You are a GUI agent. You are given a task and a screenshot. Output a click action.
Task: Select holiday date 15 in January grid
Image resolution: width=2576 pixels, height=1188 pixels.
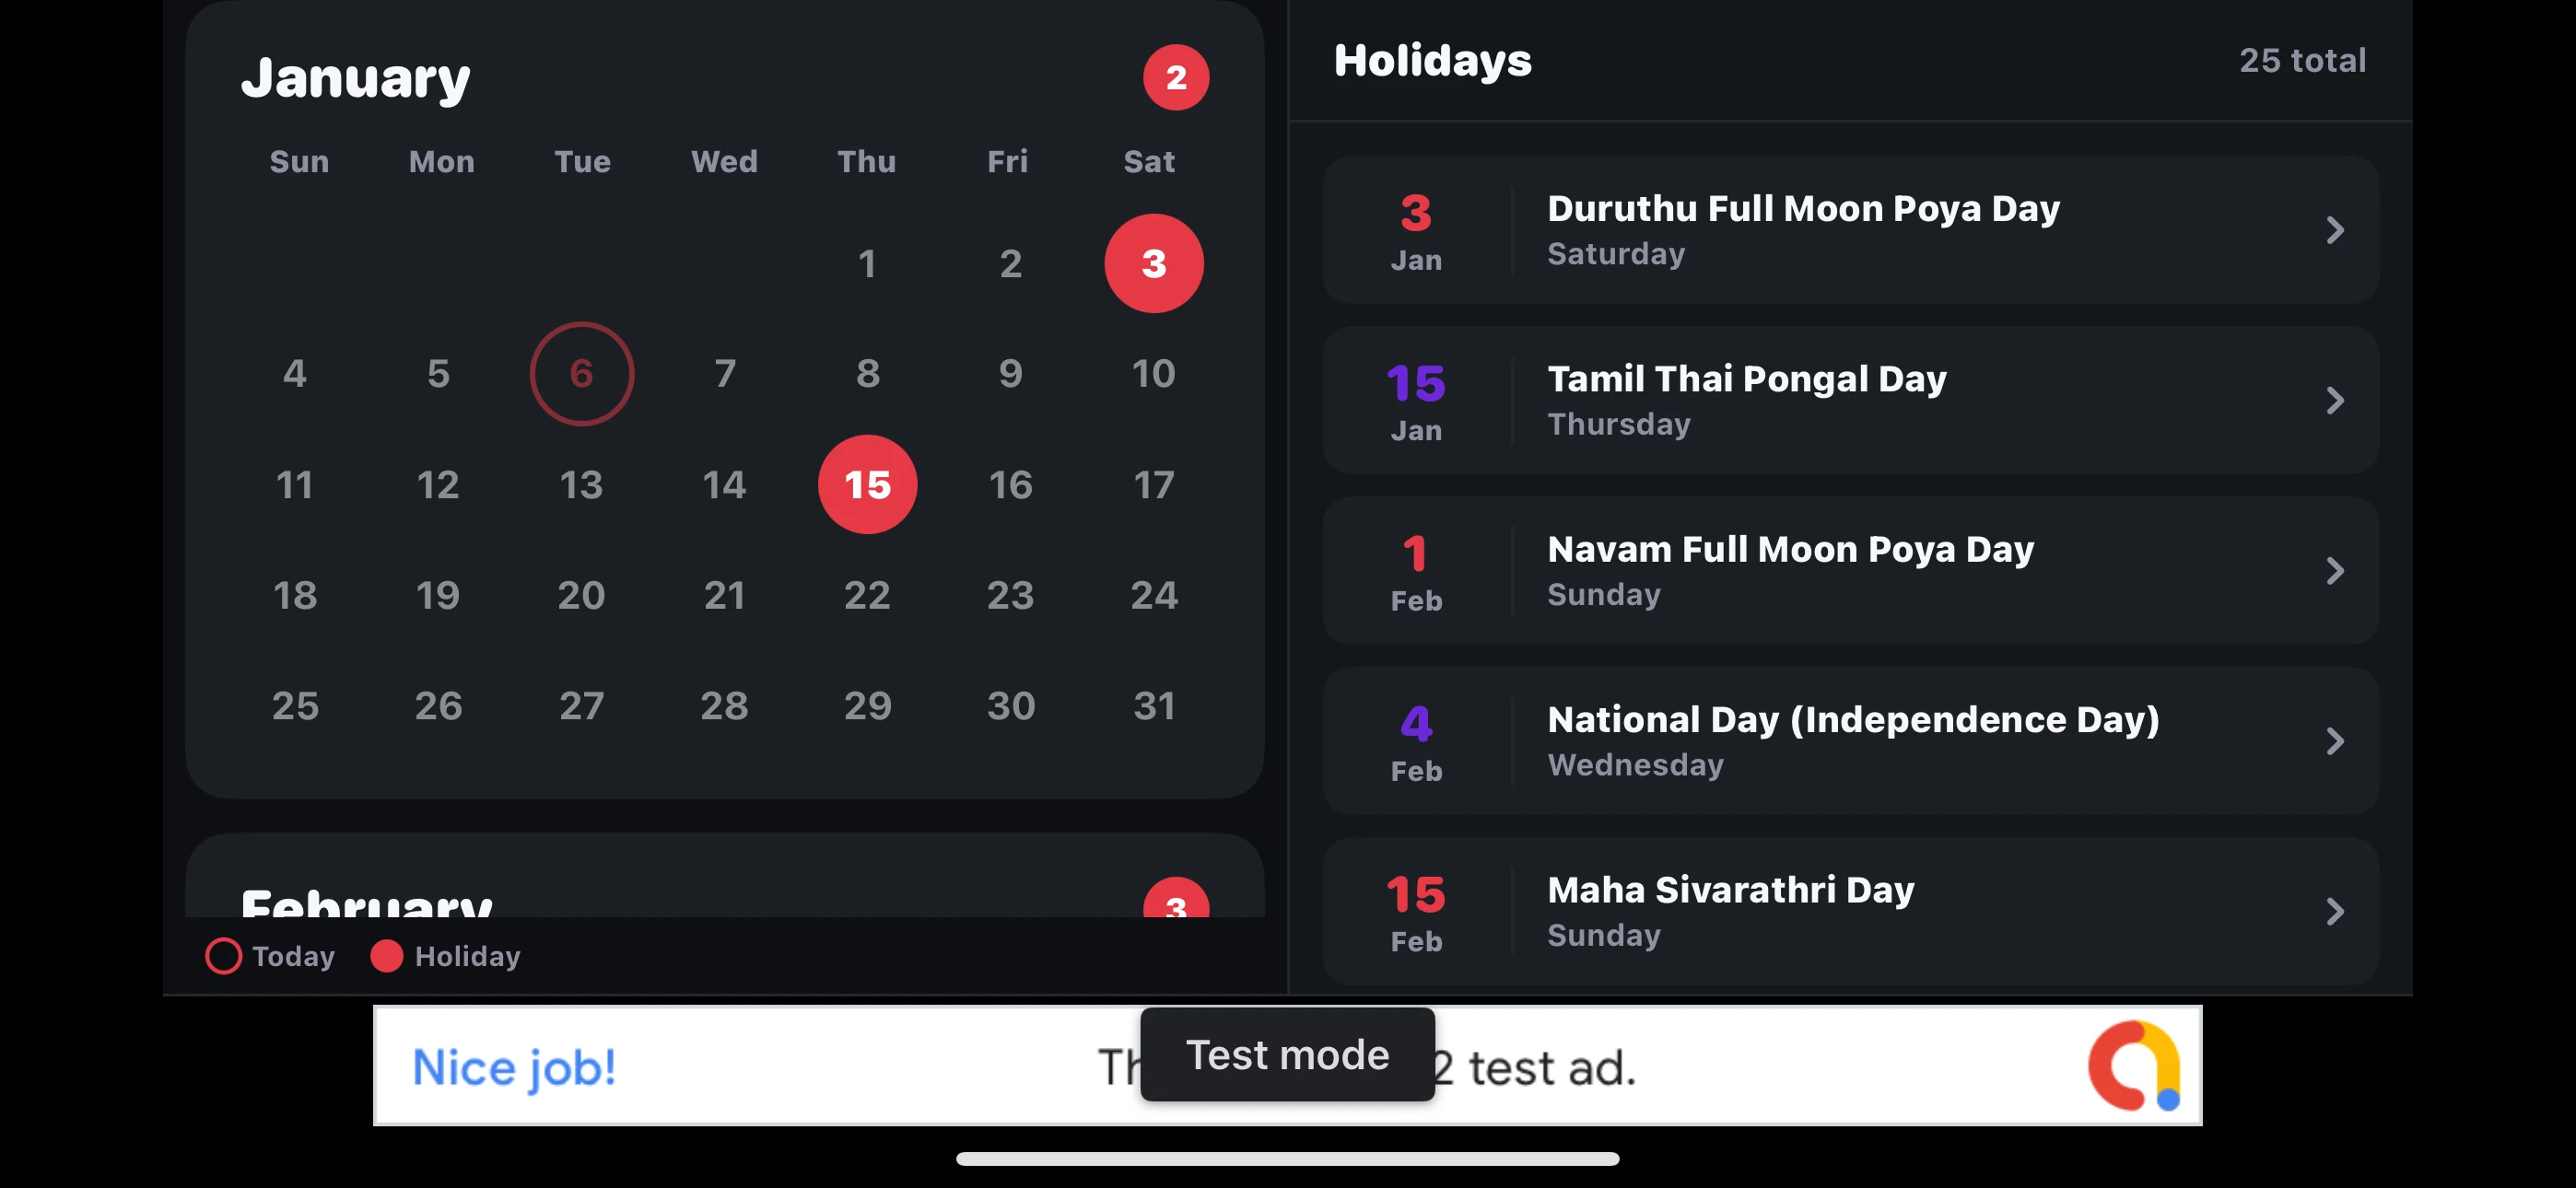[866, 485]
